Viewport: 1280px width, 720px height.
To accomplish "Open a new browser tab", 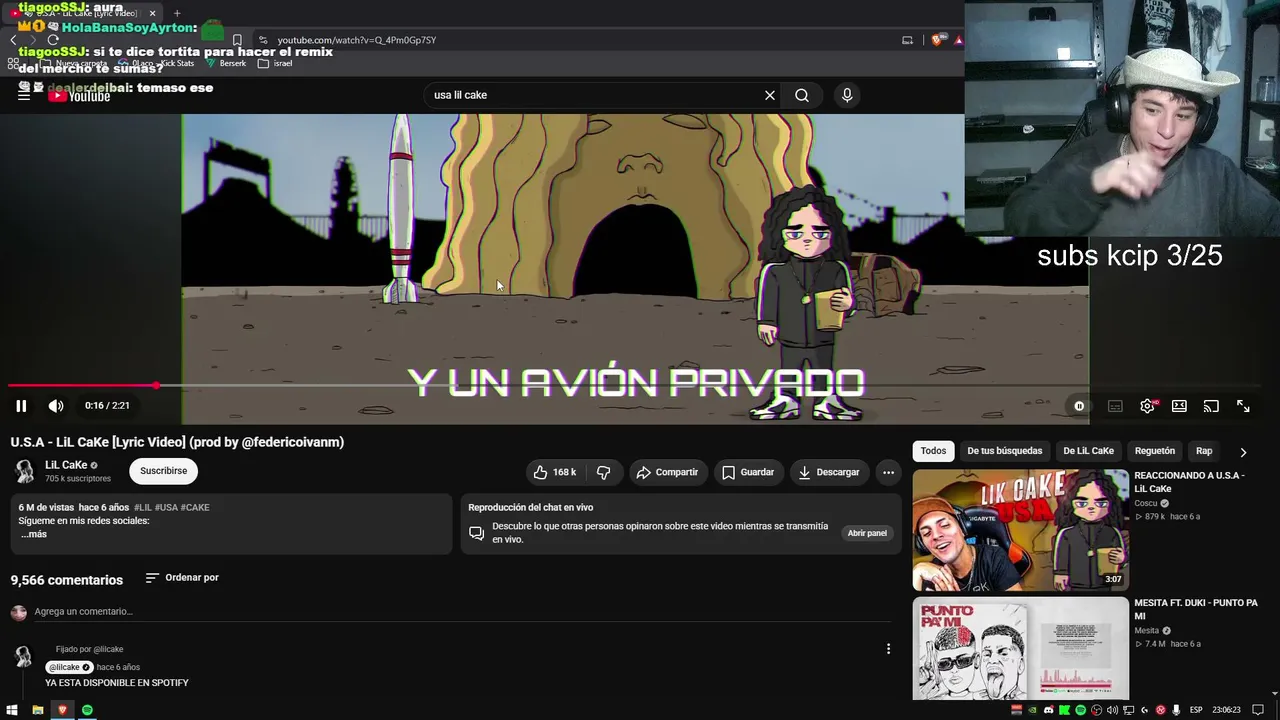I will click(x=177, y=13).
